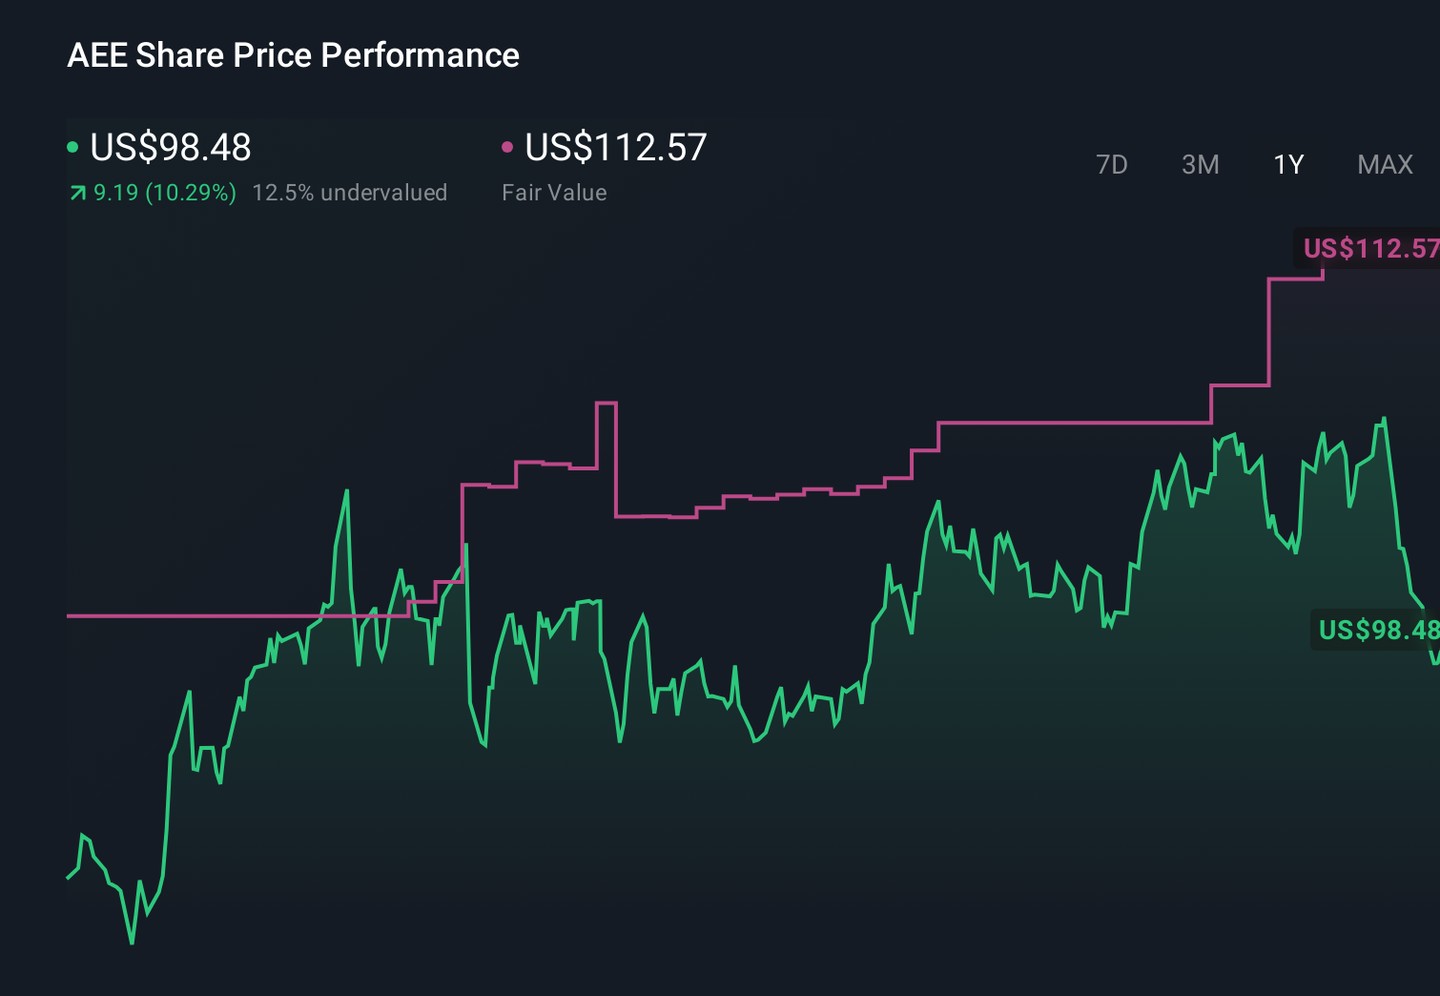The image size is (1440, 996).
Task: Click the pink dot beside US$112.57
Action: click(507, 147)
